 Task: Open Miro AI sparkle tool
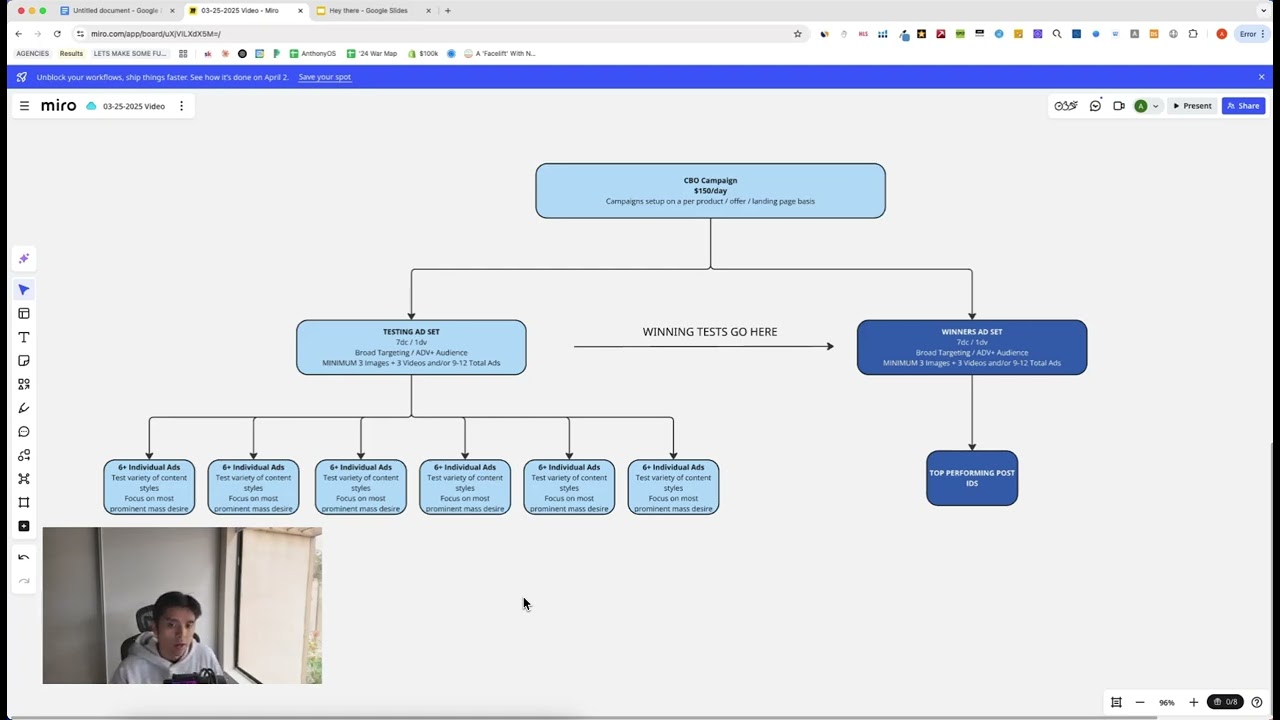(24, 259)
